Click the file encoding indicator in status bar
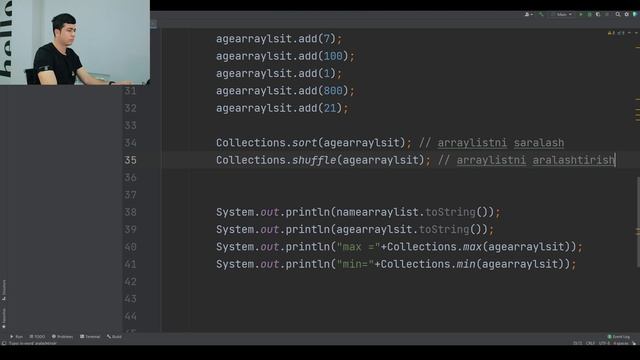The height and width of the screenshot is (360, 640). click(604, 343)
